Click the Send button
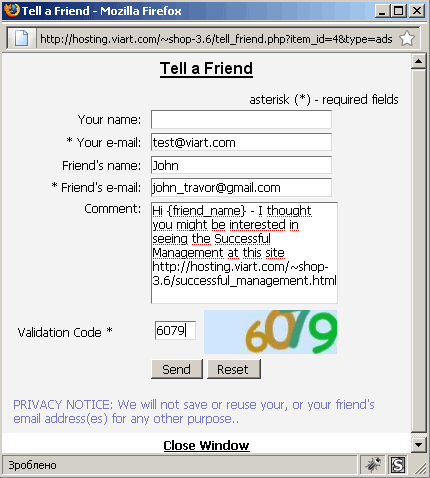Screen dimensions: 430x478 (177, 369)
